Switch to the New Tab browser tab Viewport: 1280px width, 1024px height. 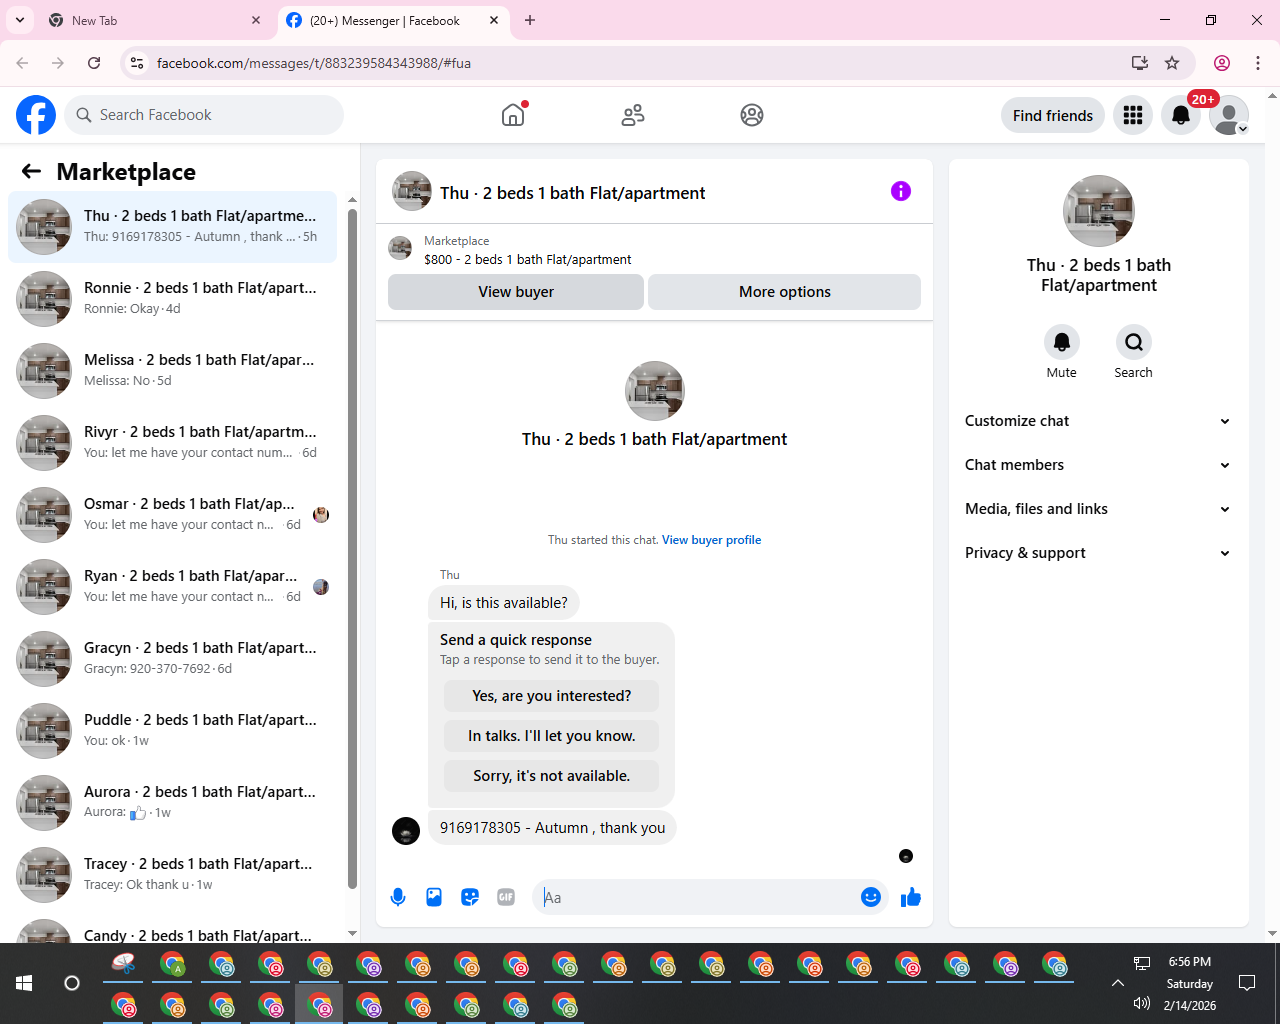[155, 20]
